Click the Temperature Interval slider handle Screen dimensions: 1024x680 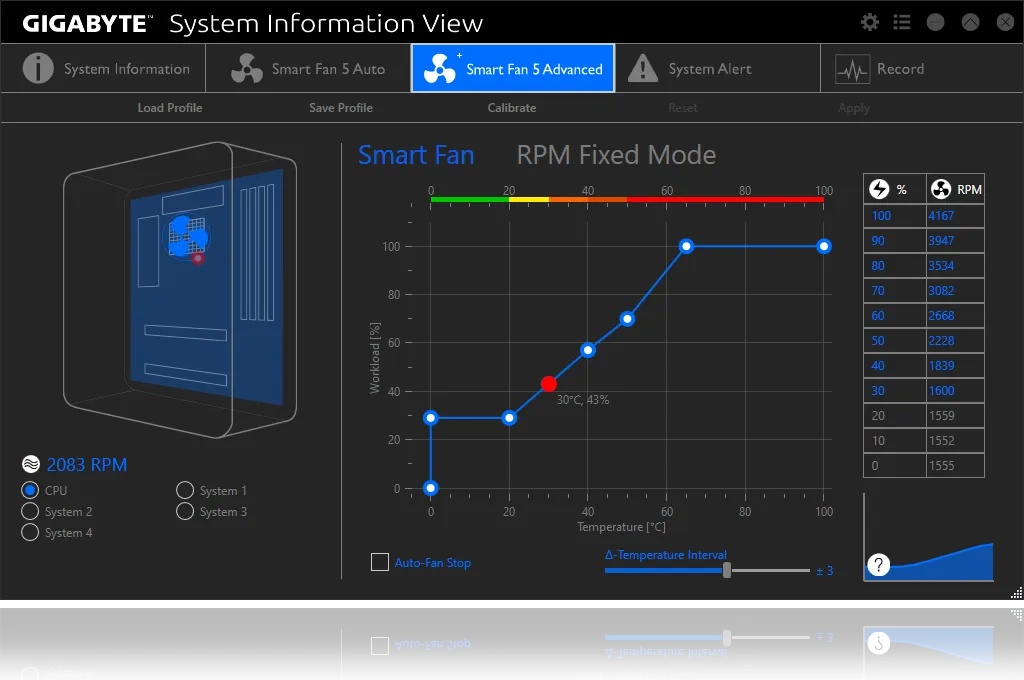point(727,570)
